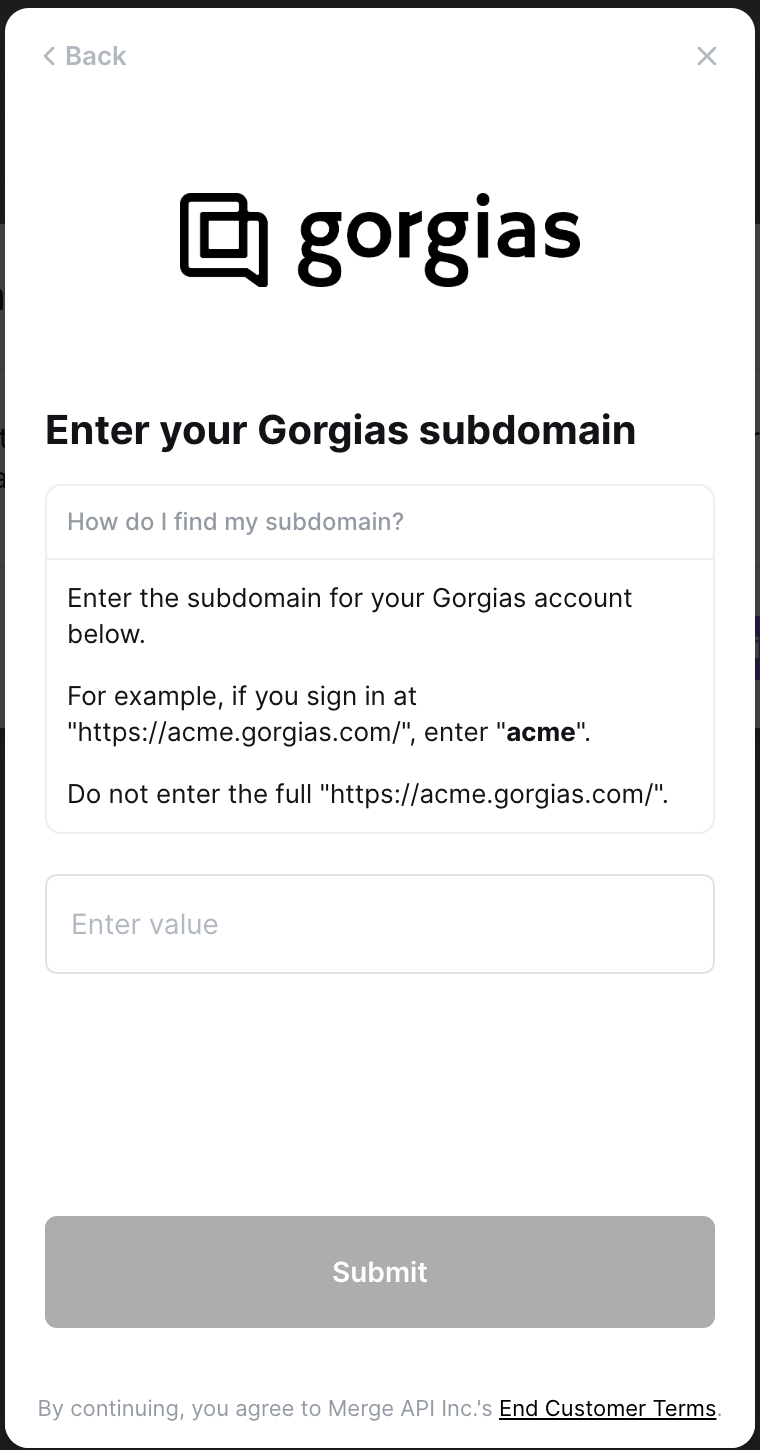Close the dialog with the X icon
This screenshot has width=760, height=1450.
pyautogui.click(x=707, y=56)
